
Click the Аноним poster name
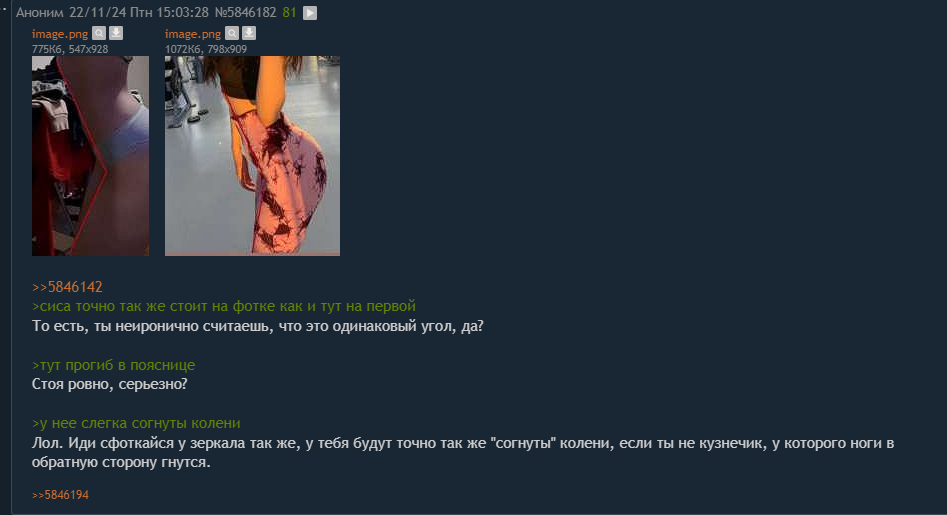(x=40, y=13)
